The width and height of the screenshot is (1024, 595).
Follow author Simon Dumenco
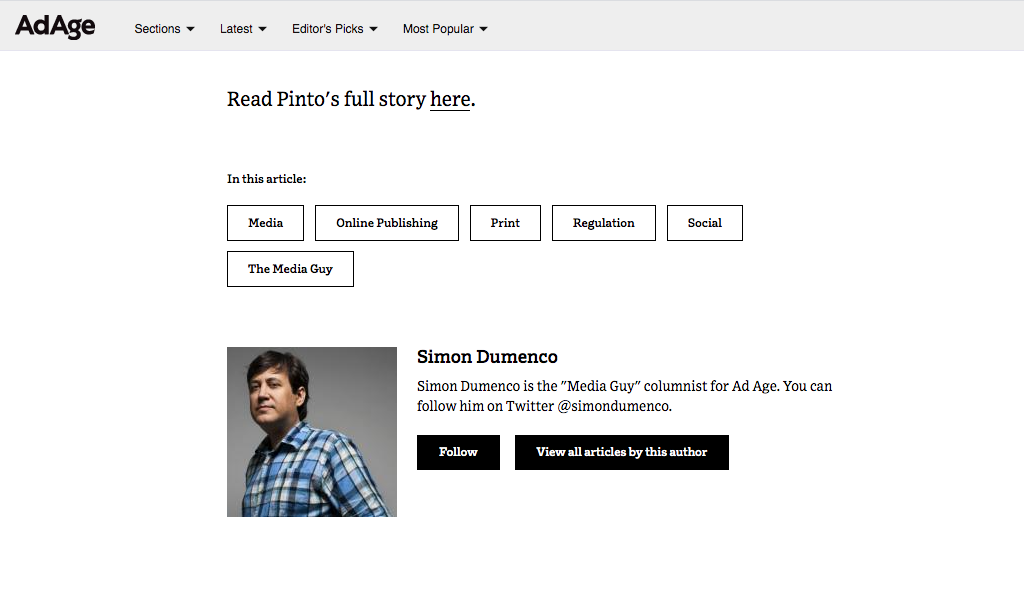458,452
